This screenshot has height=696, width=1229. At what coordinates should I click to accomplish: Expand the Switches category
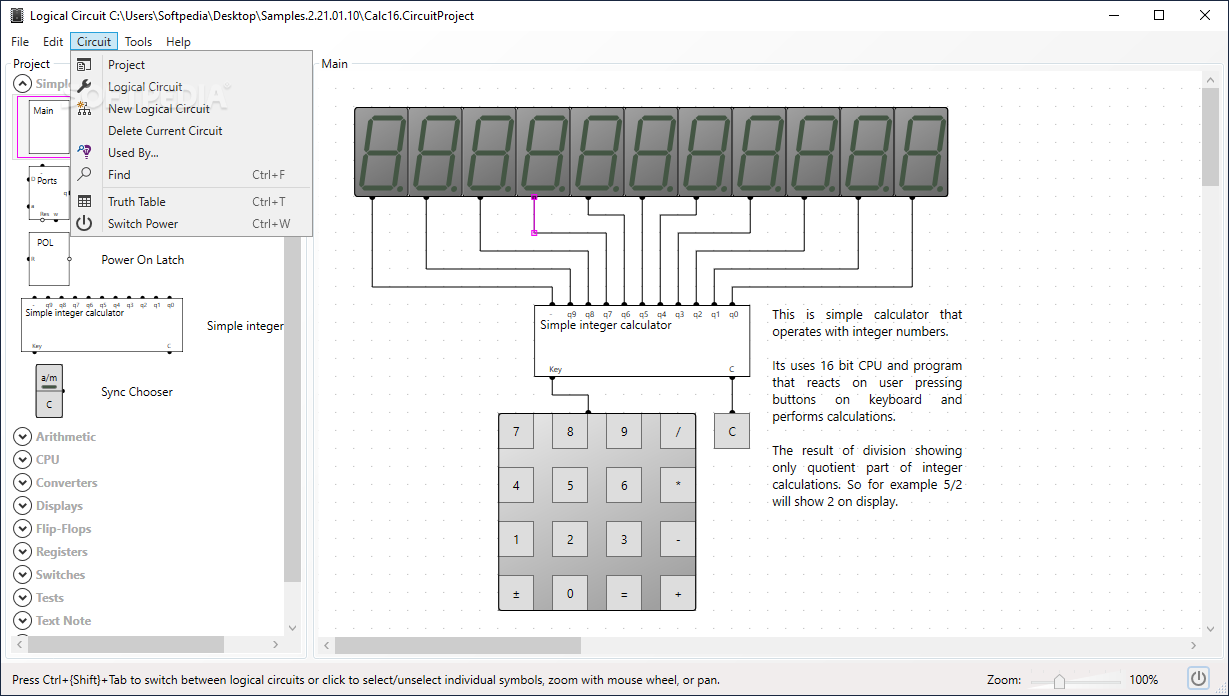(x=22, y=574)
